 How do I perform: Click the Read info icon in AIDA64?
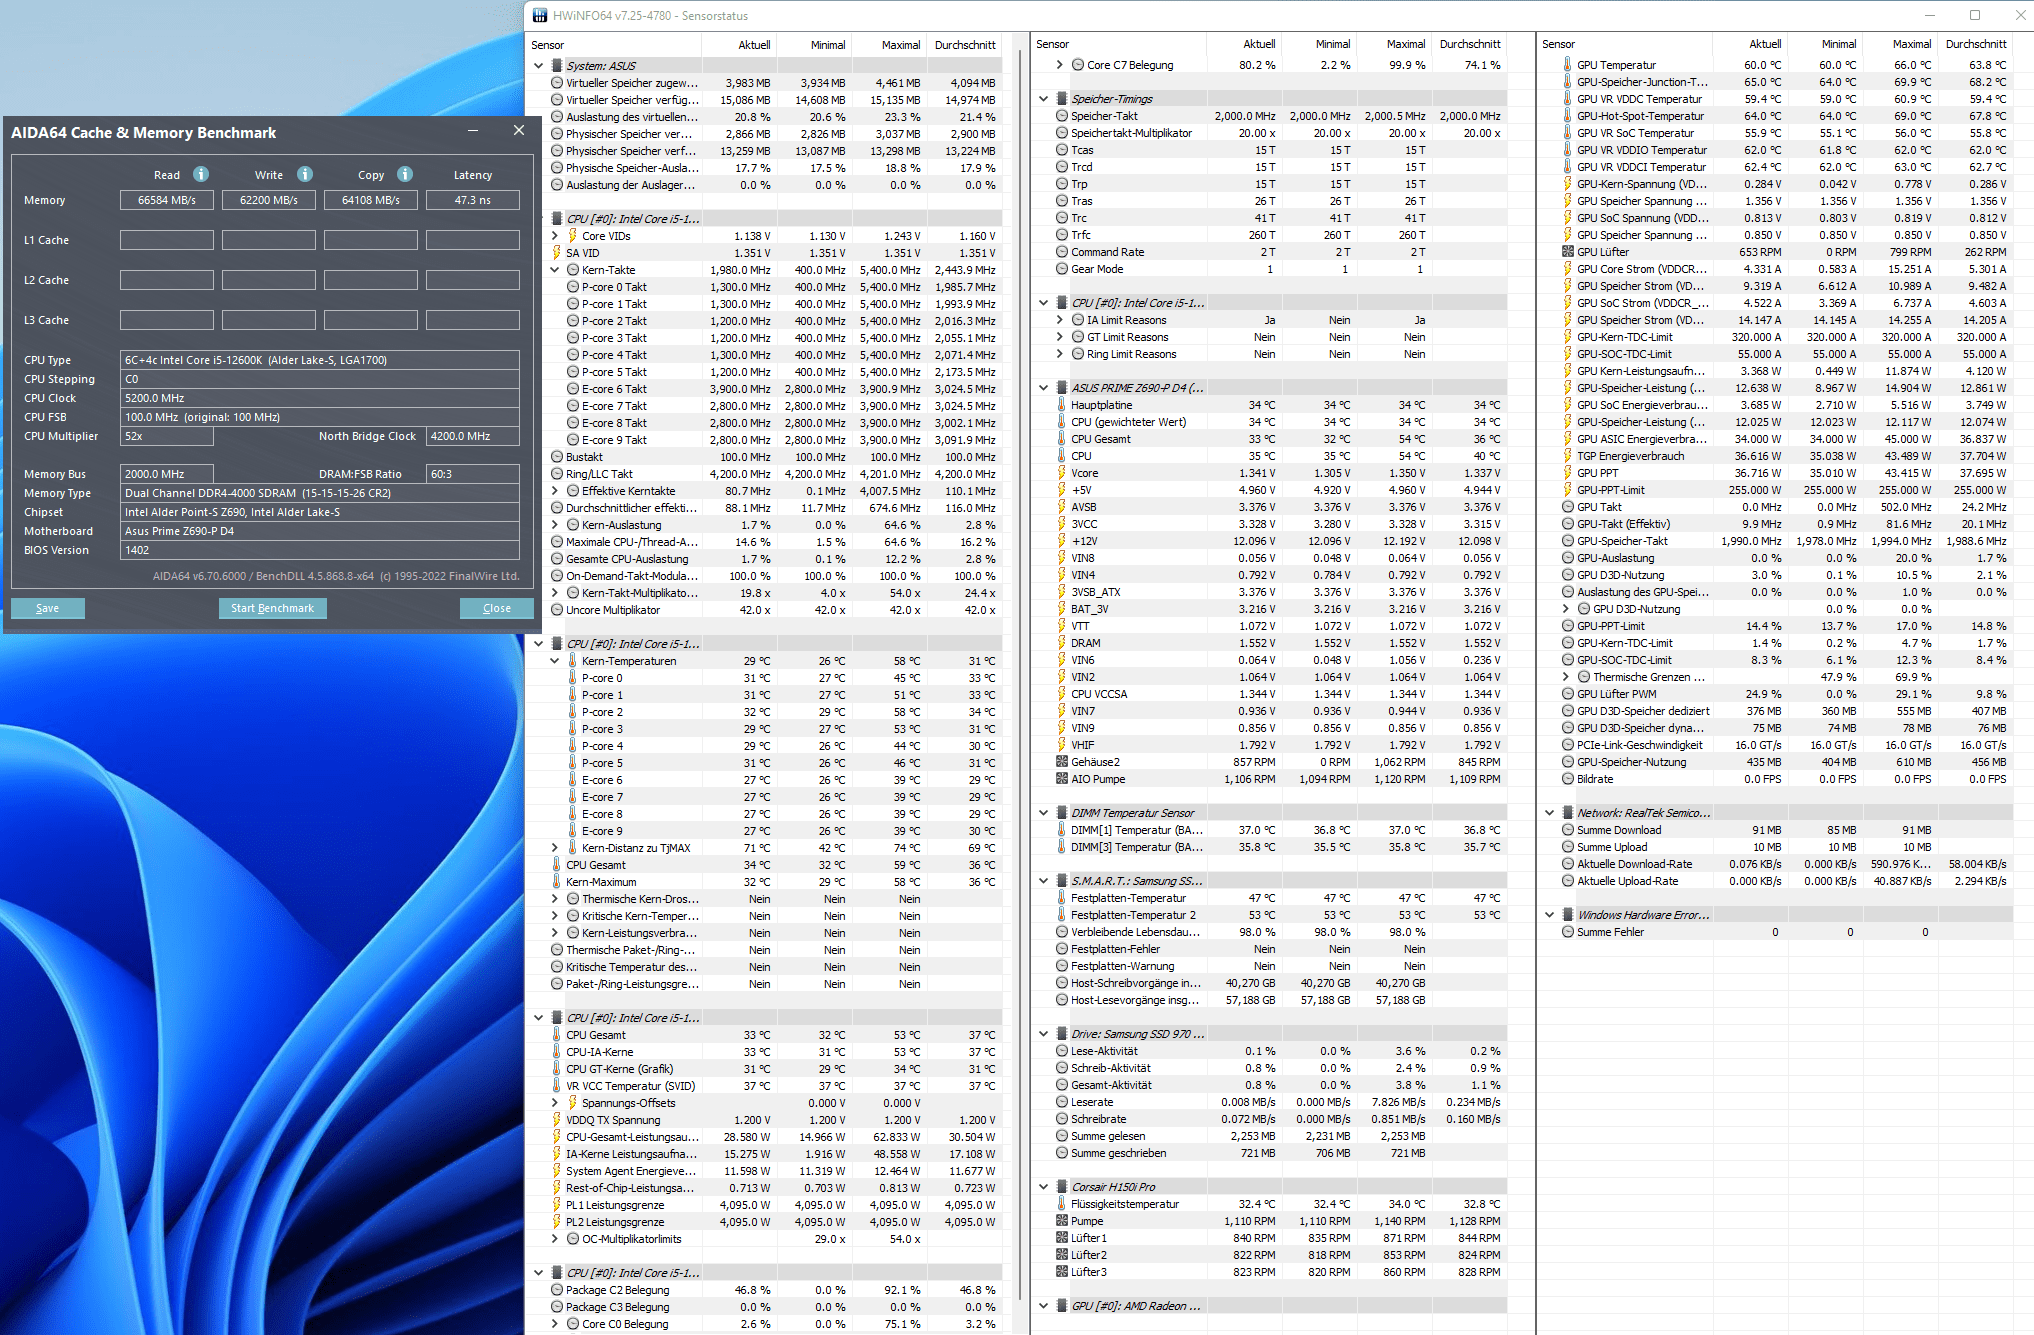(x=201, y=174)
